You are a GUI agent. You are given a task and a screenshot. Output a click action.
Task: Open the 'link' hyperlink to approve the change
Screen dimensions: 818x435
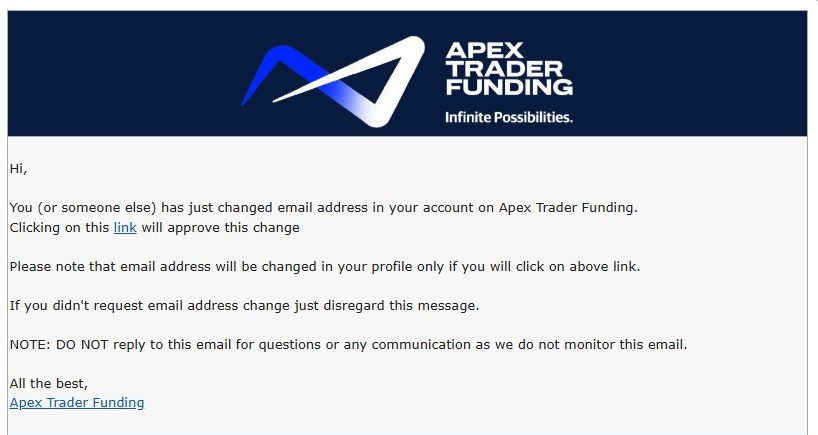[x=125, y=228]
